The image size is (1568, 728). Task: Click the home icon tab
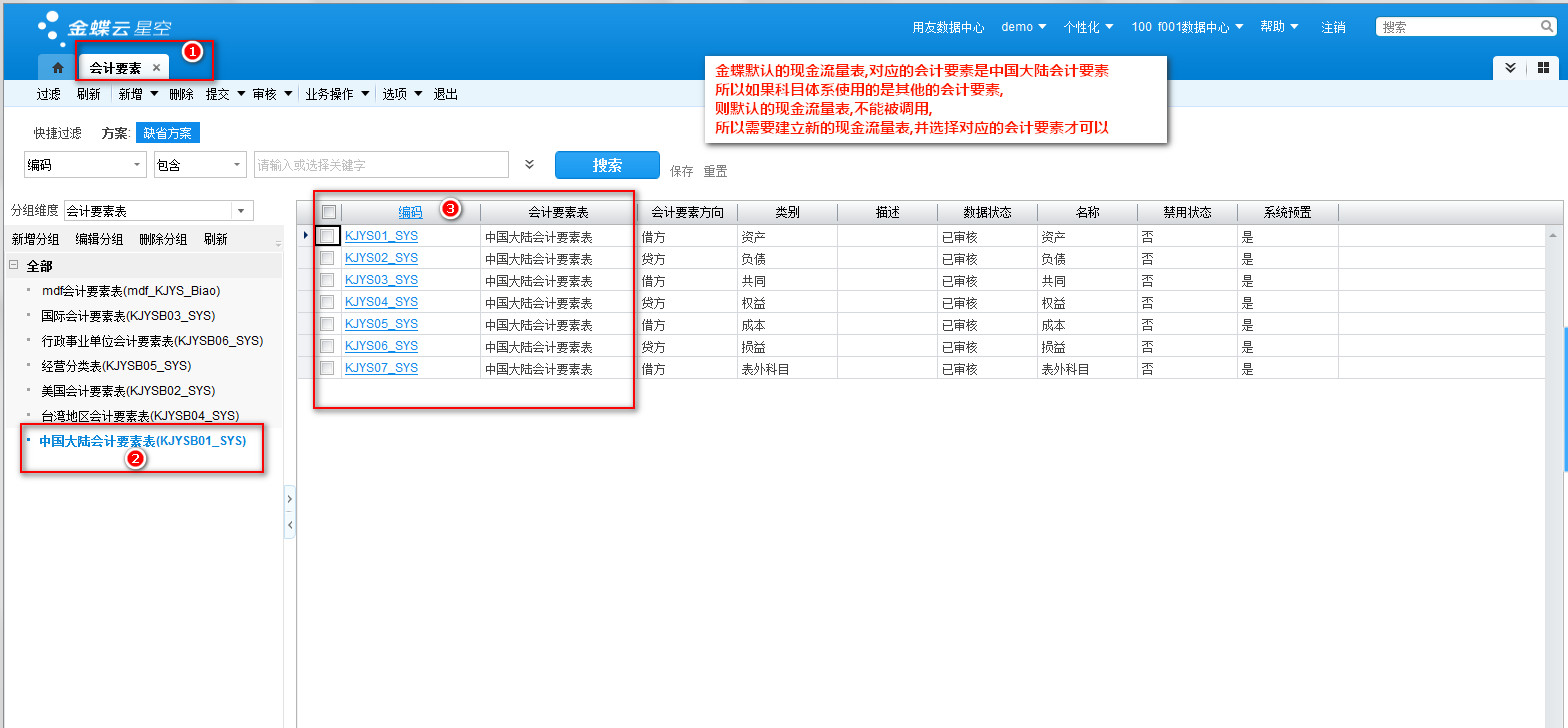coord(58,68)
